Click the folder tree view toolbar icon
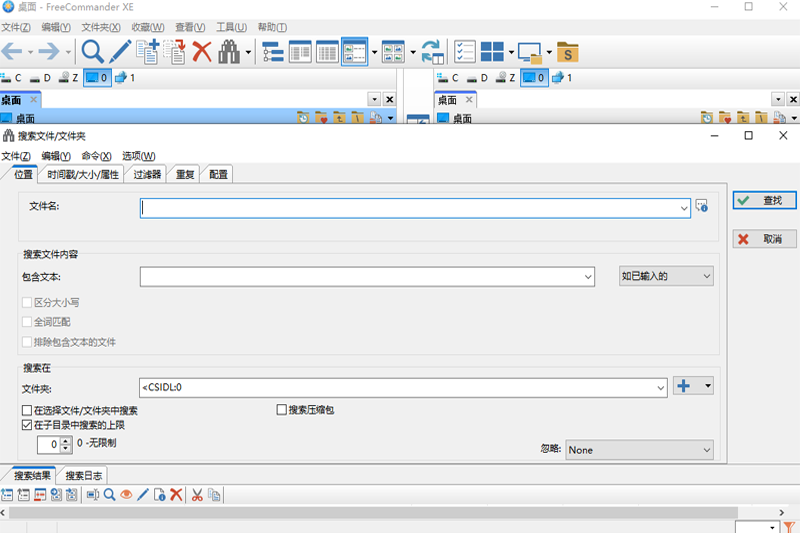The width and height of the screenshot is (800, 533). [272, 52]
